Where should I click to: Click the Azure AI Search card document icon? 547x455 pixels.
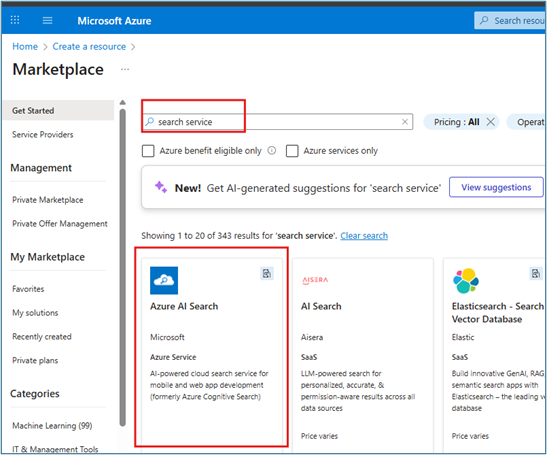(x=267, y=274)
